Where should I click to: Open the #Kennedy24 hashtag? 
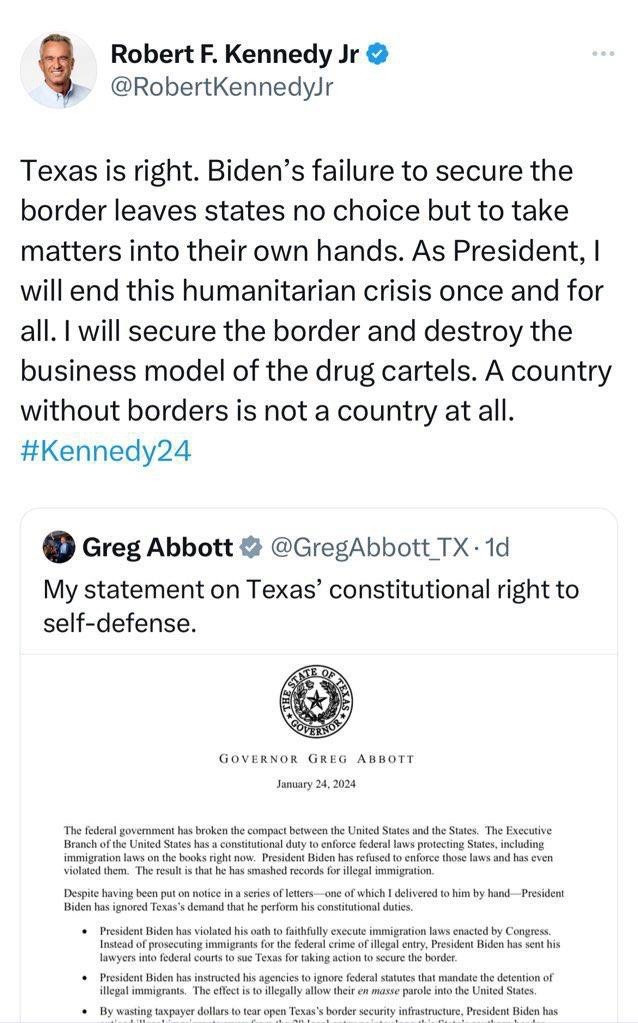(105, 451)
